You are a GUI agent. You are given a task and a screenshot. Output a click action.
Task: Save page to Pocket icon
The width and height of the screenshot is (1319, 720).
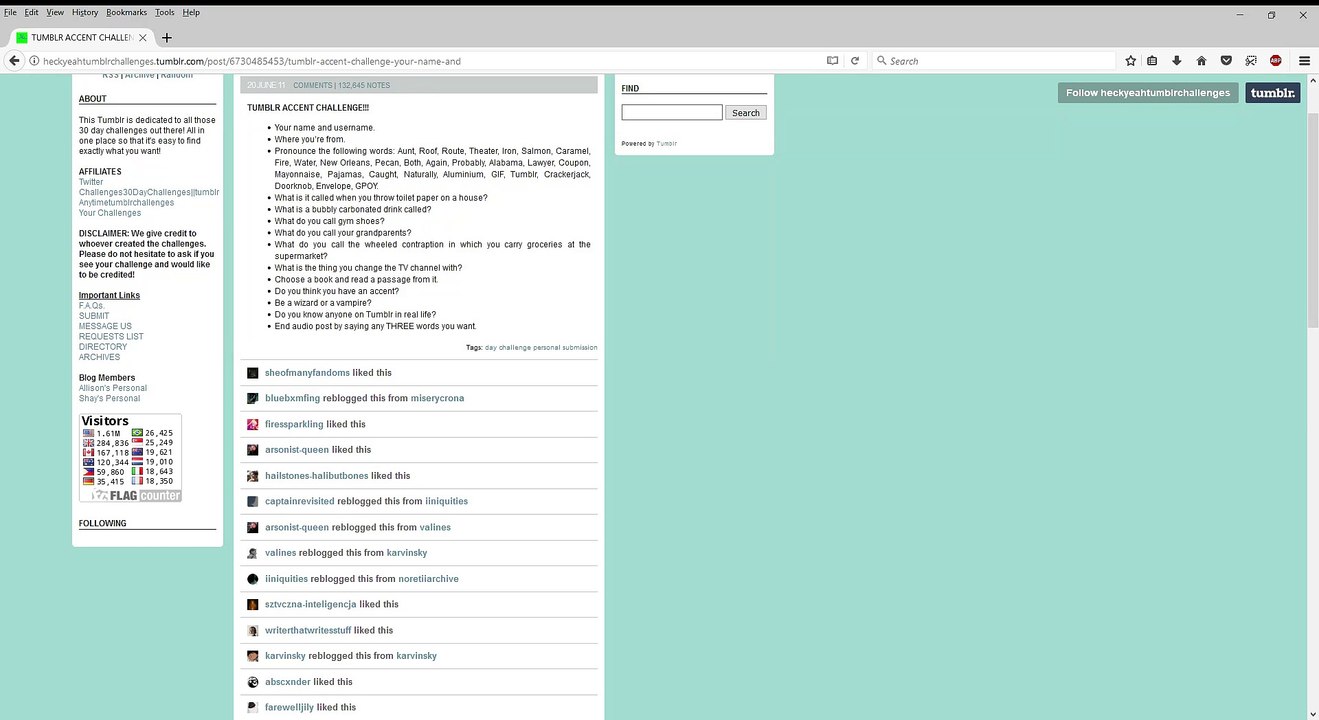pos(1226,61)
